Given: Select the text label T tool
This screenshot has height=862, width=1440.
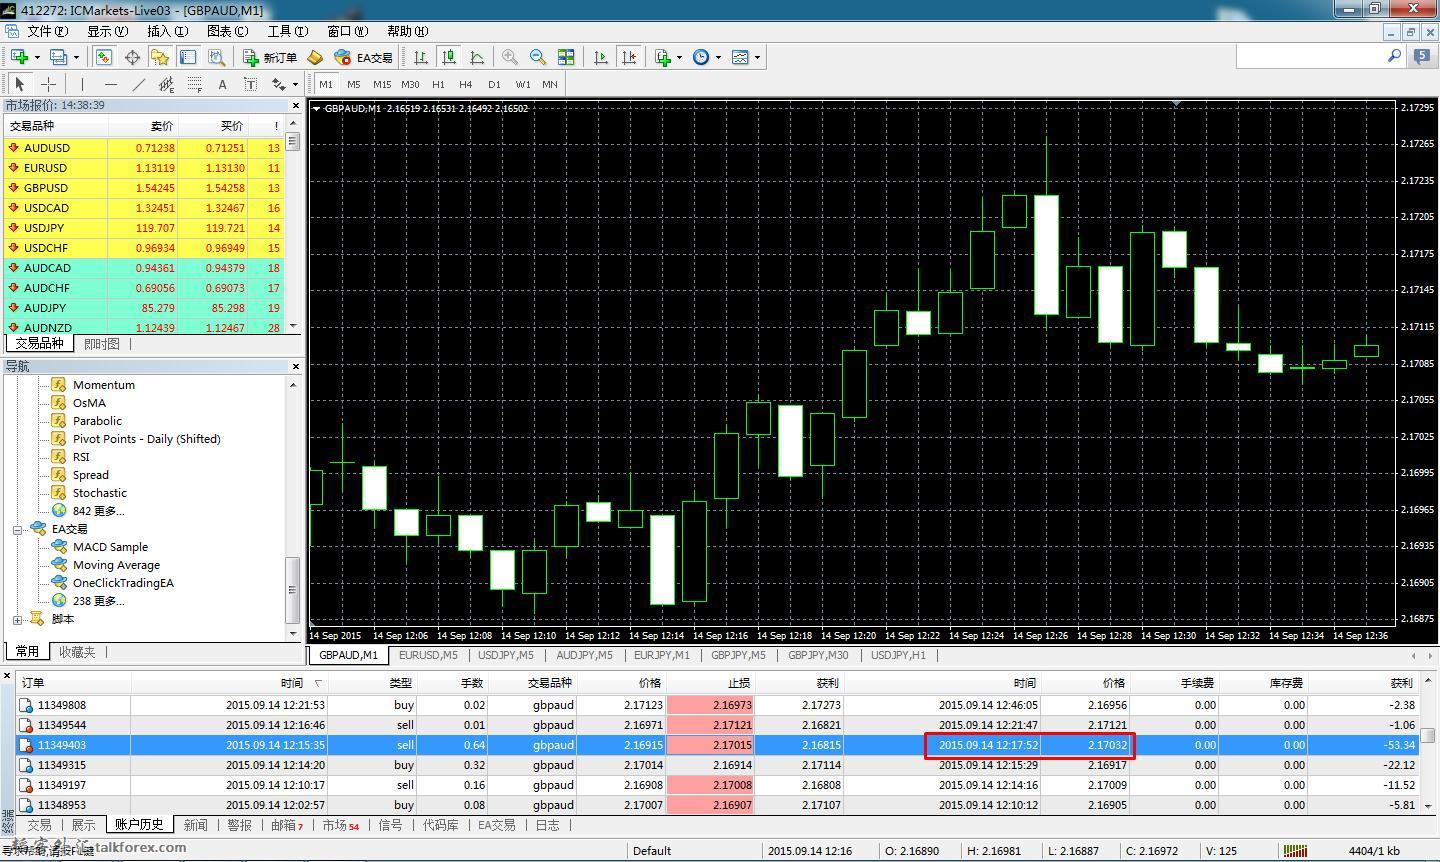Looking at the screenshot, I should click(250, 84).
